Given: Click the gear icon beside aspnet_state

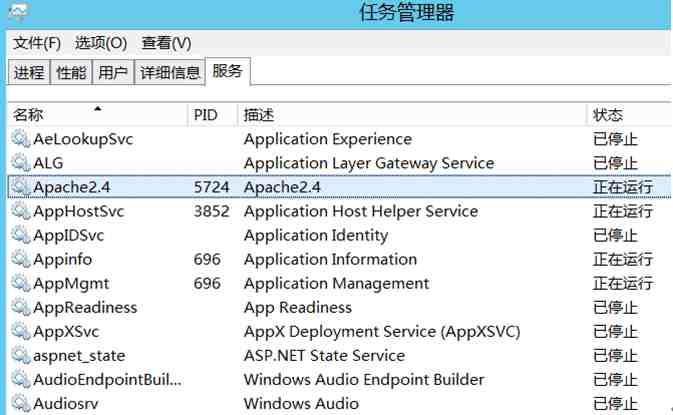Looking at the screenshot, I should coord(20,355).
